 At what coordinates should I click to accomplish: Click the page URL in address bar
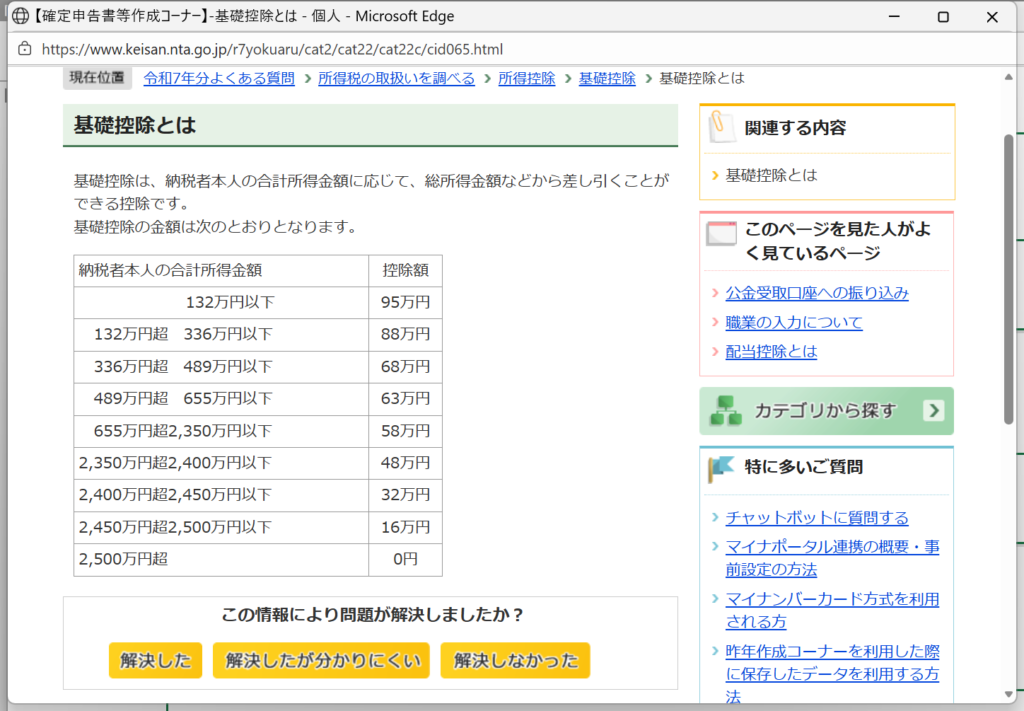click(x=272, y=49)
